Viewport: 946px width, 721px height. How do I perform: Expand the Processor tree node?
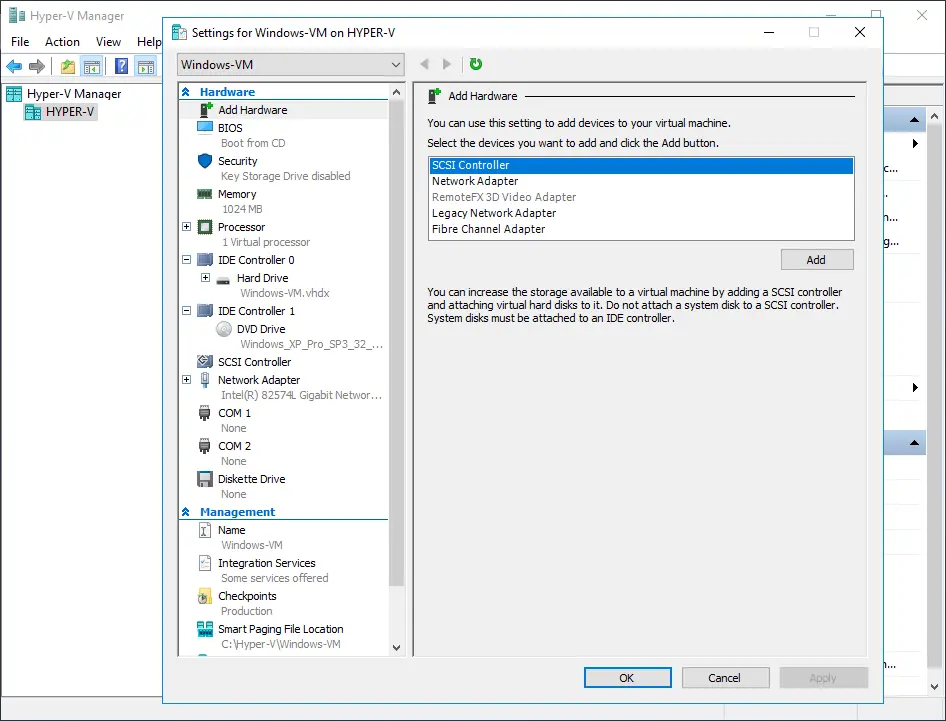point(187,227)
